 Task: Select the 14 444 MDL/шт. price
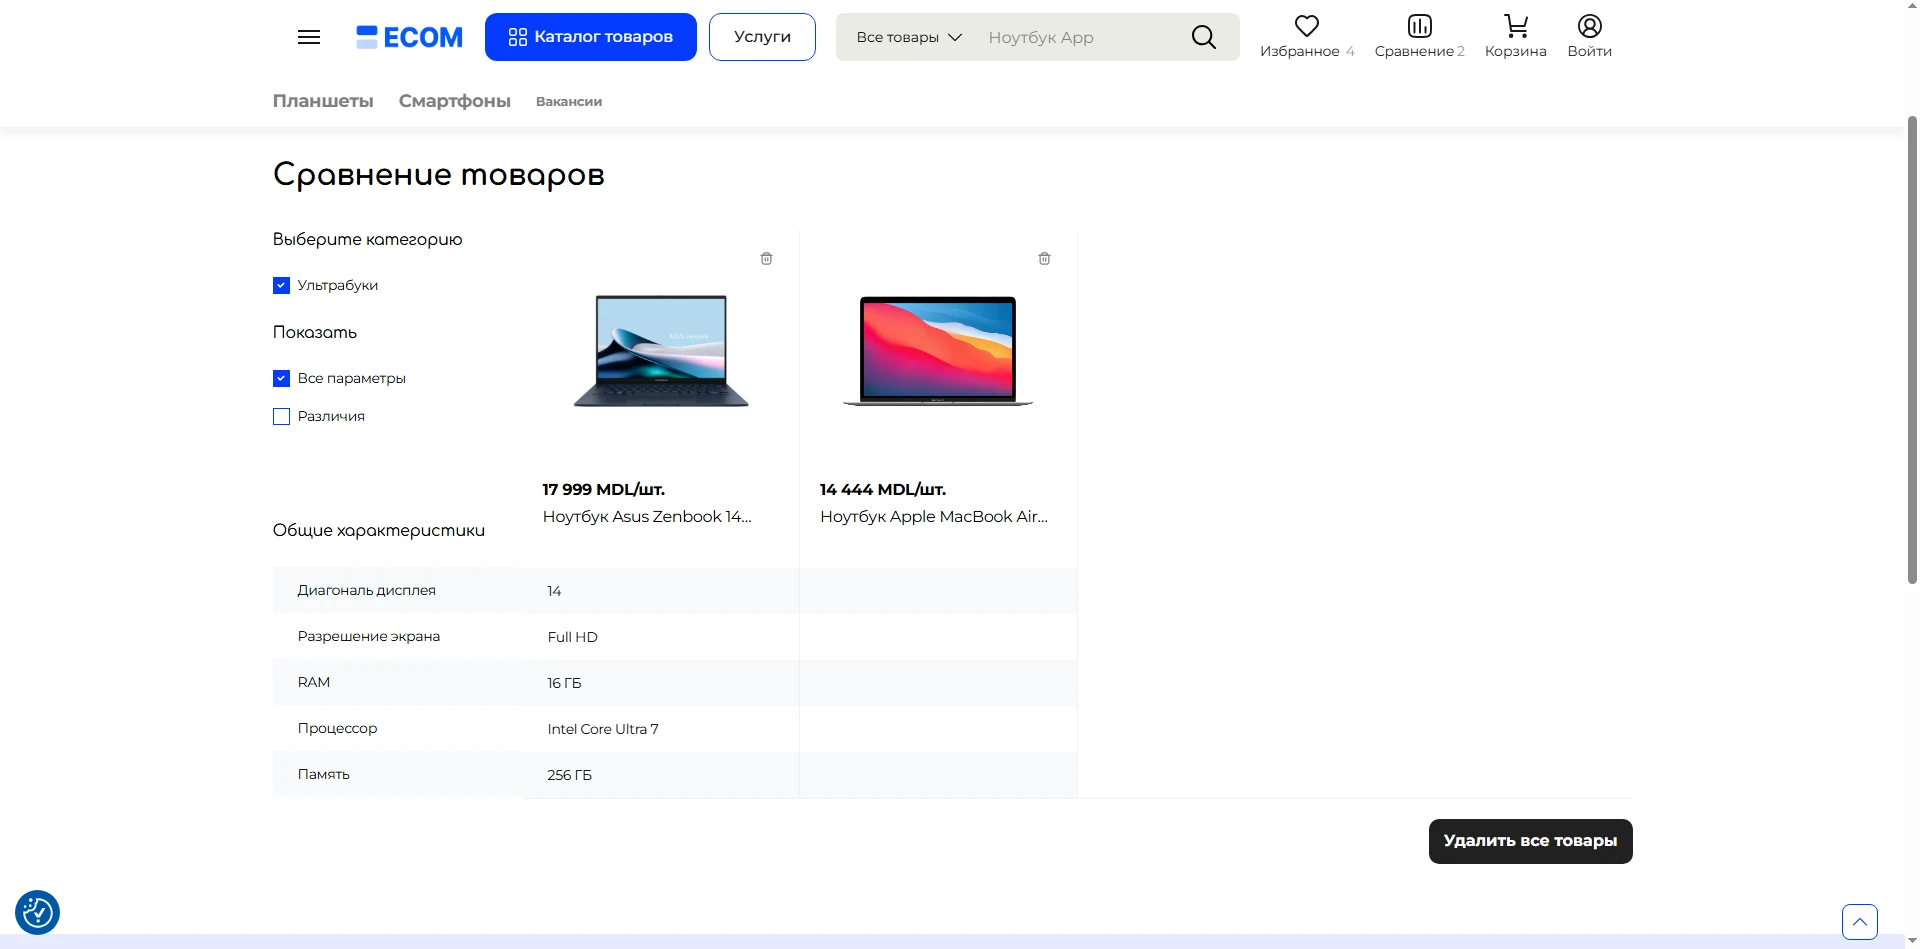point(883,489)
